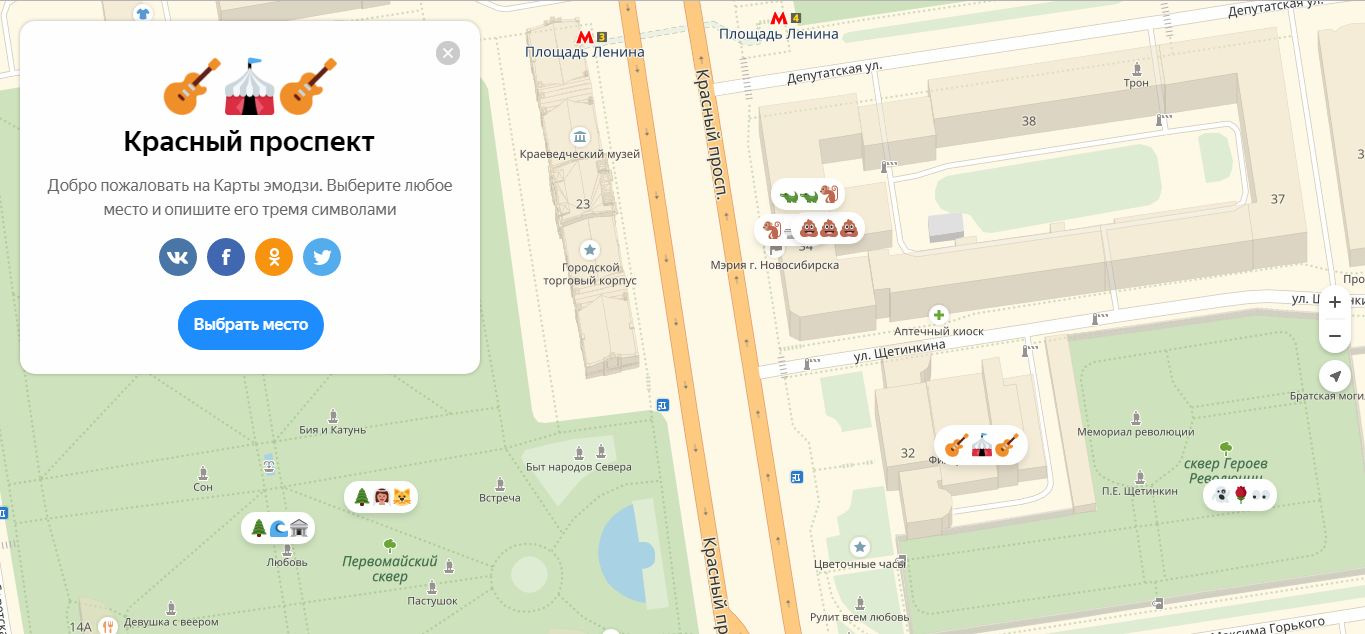This screenshot has height=634, width=1365.
Task: Share via Odnoklassniki icon
Action: 274,257
